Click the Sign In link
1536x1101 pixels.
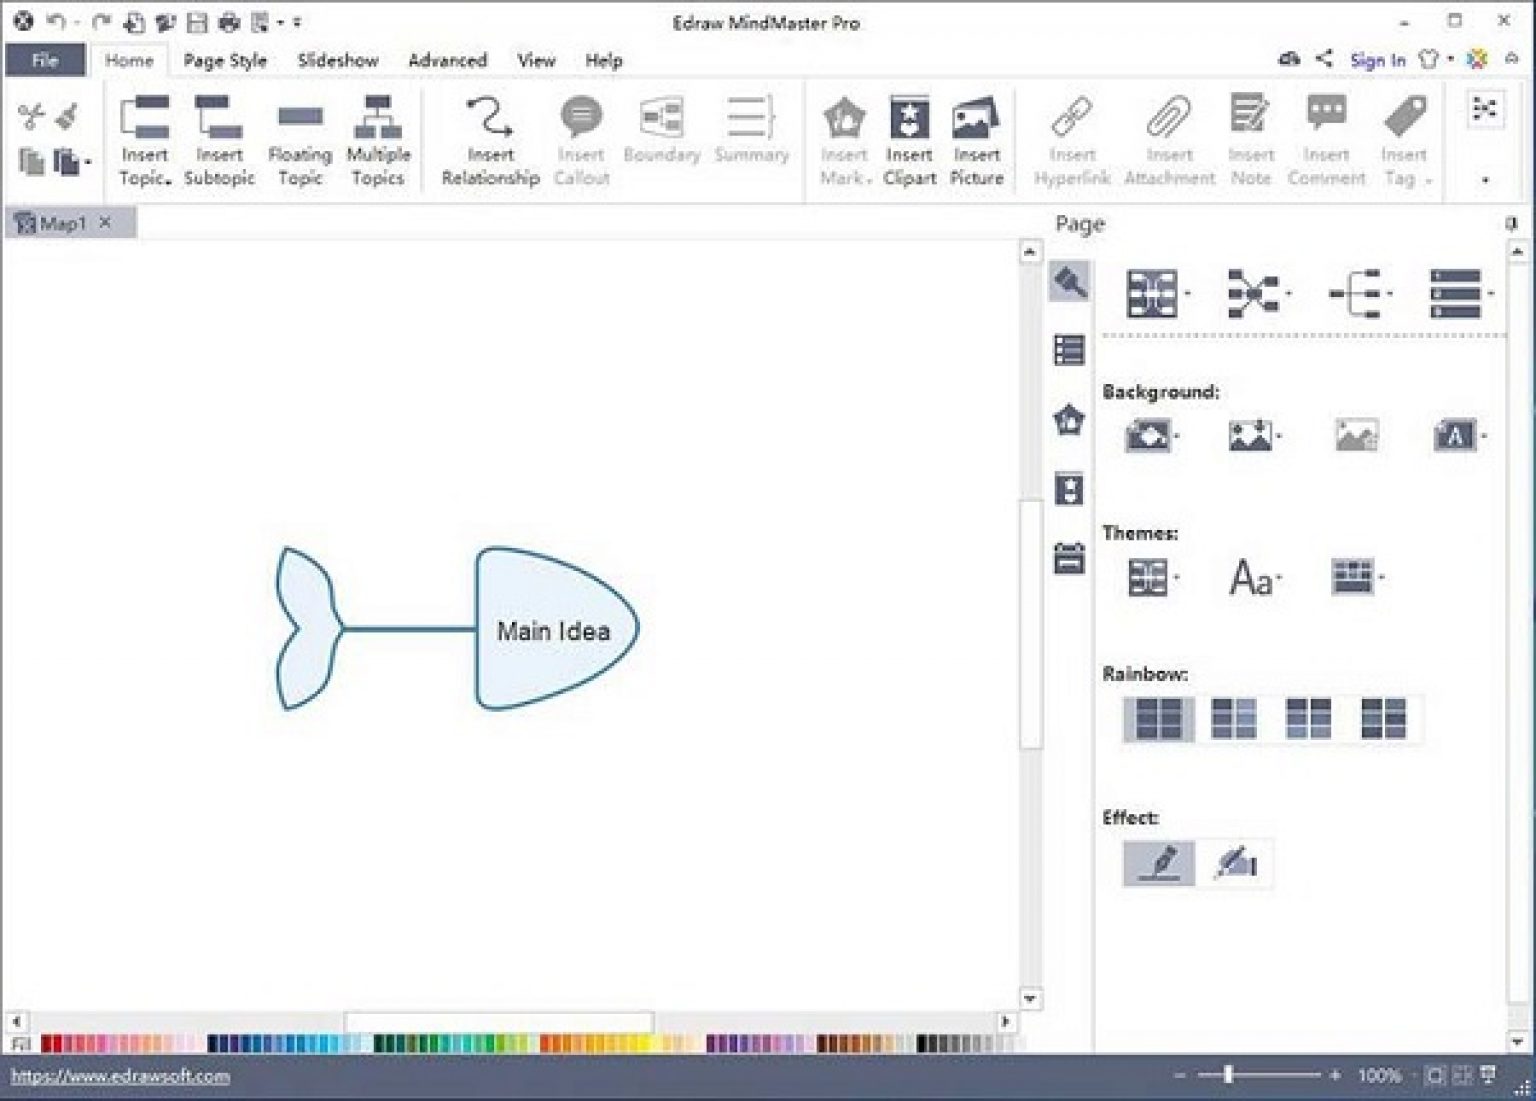pos(1377,60)
